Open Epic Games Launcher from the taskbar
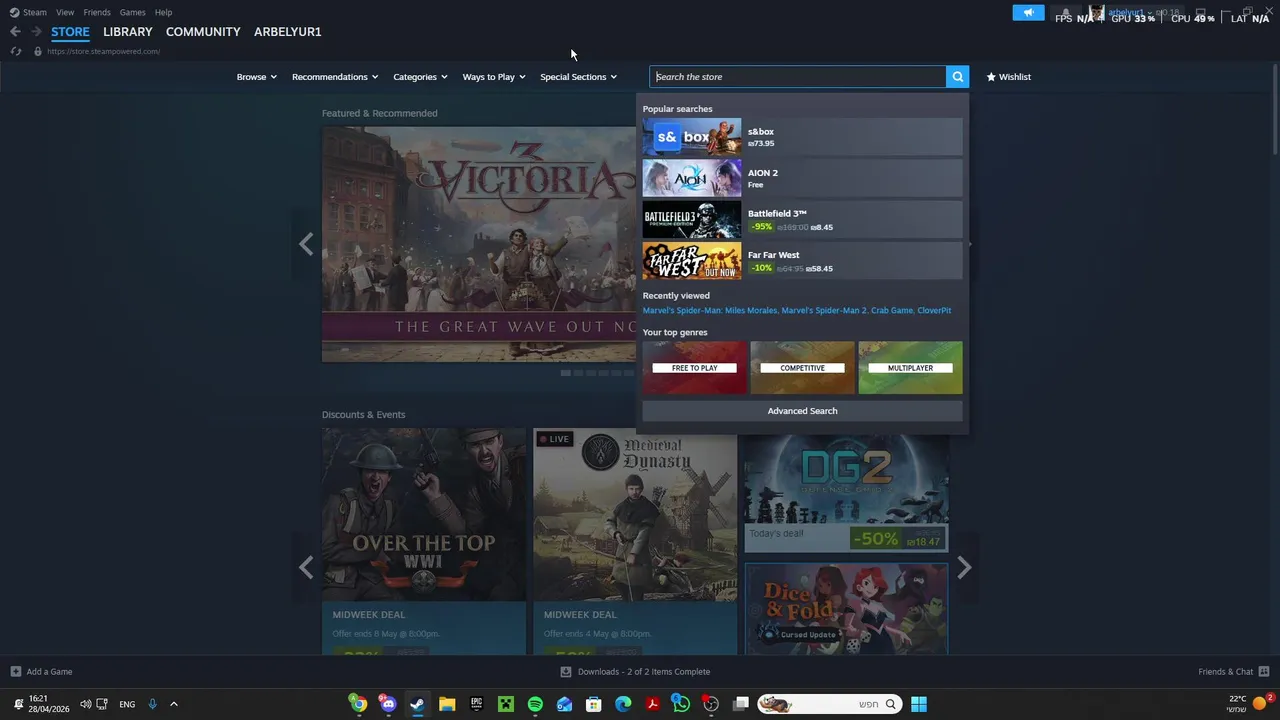 (x=476, y=704)
